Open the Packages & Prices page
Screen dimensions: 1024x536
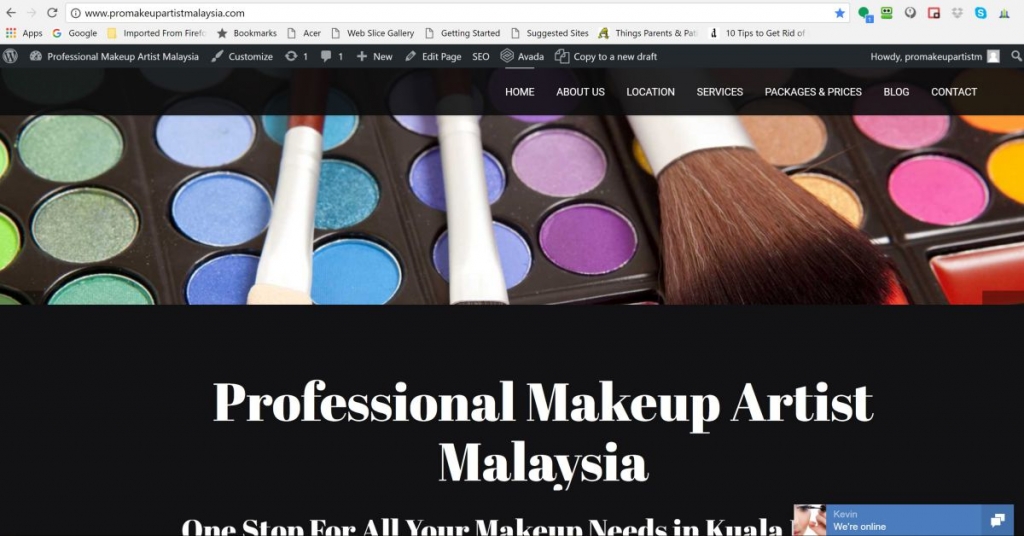pyautogui.click(x=813, y=92)
